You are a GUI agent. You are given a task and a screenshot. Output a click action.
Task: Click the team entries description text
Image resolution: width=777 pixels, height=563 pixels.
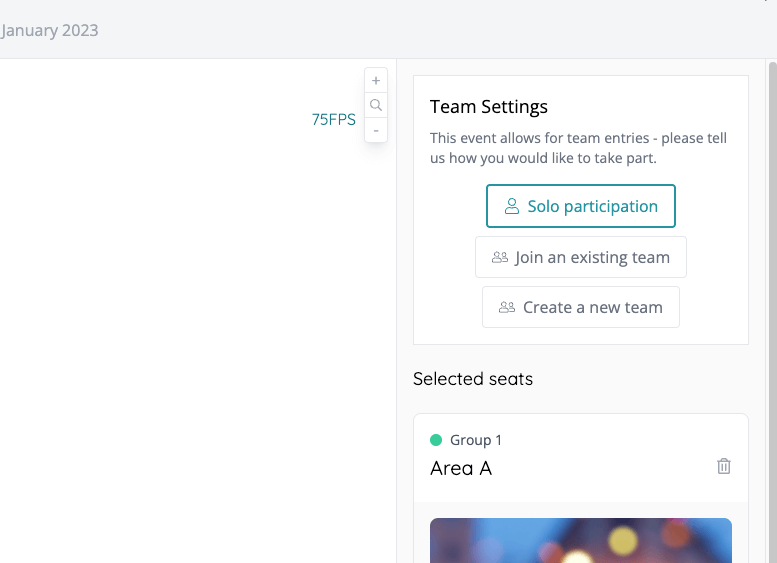pos(579,148)
